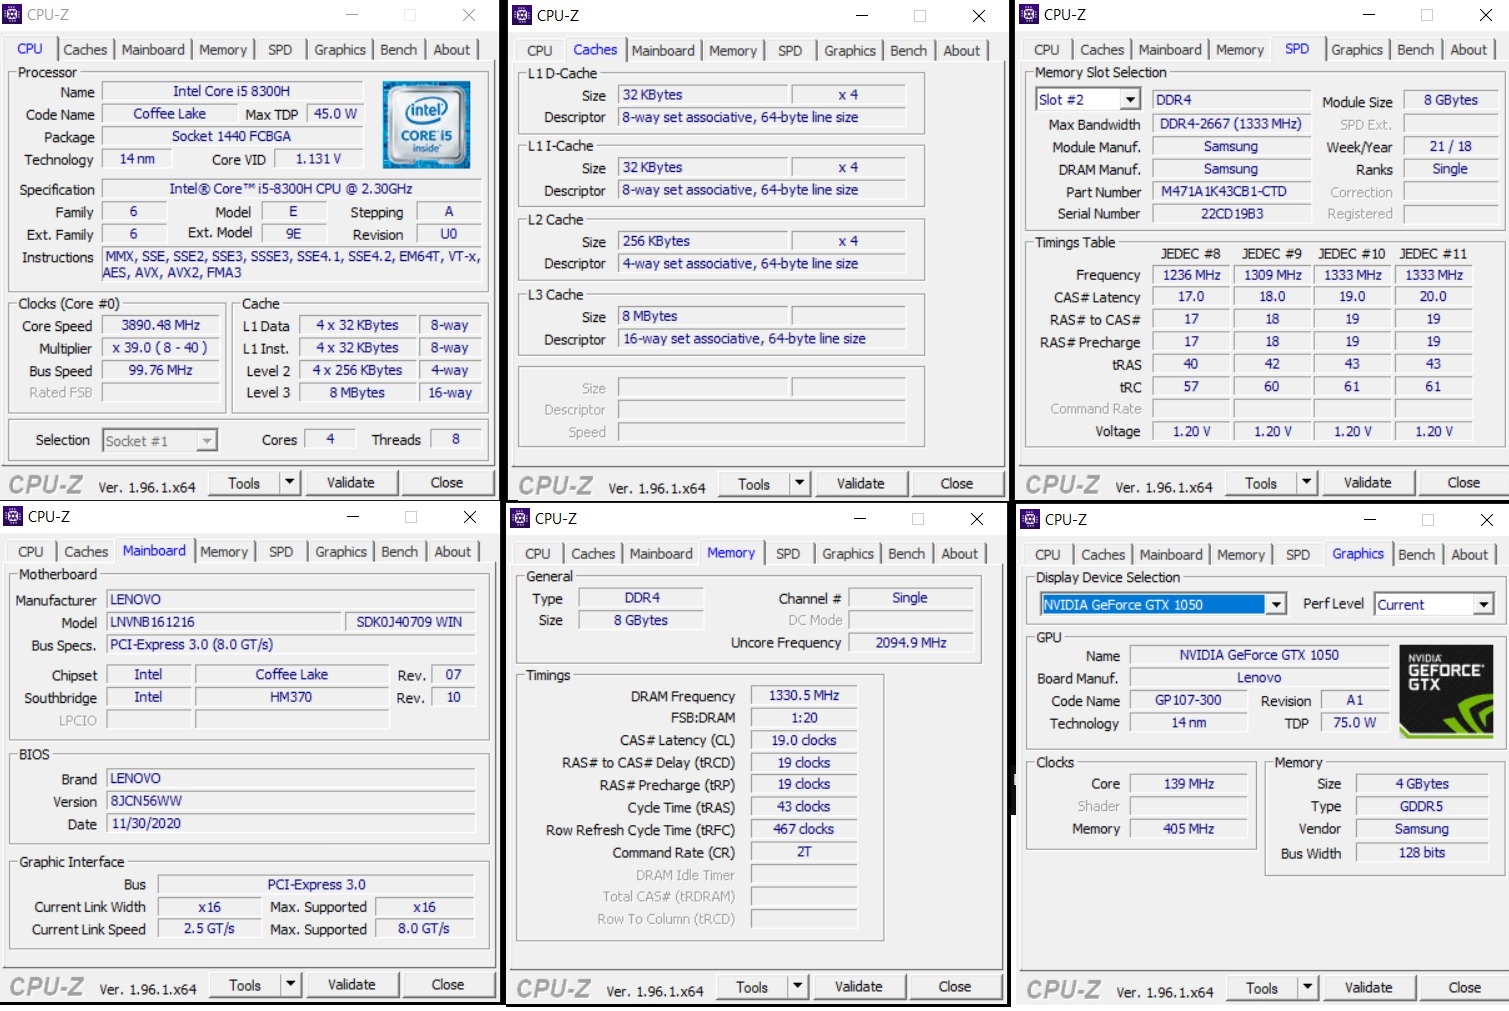Open About tab in the Memory window
Screen dimensions: 1509x1011
tap(960, 553)
